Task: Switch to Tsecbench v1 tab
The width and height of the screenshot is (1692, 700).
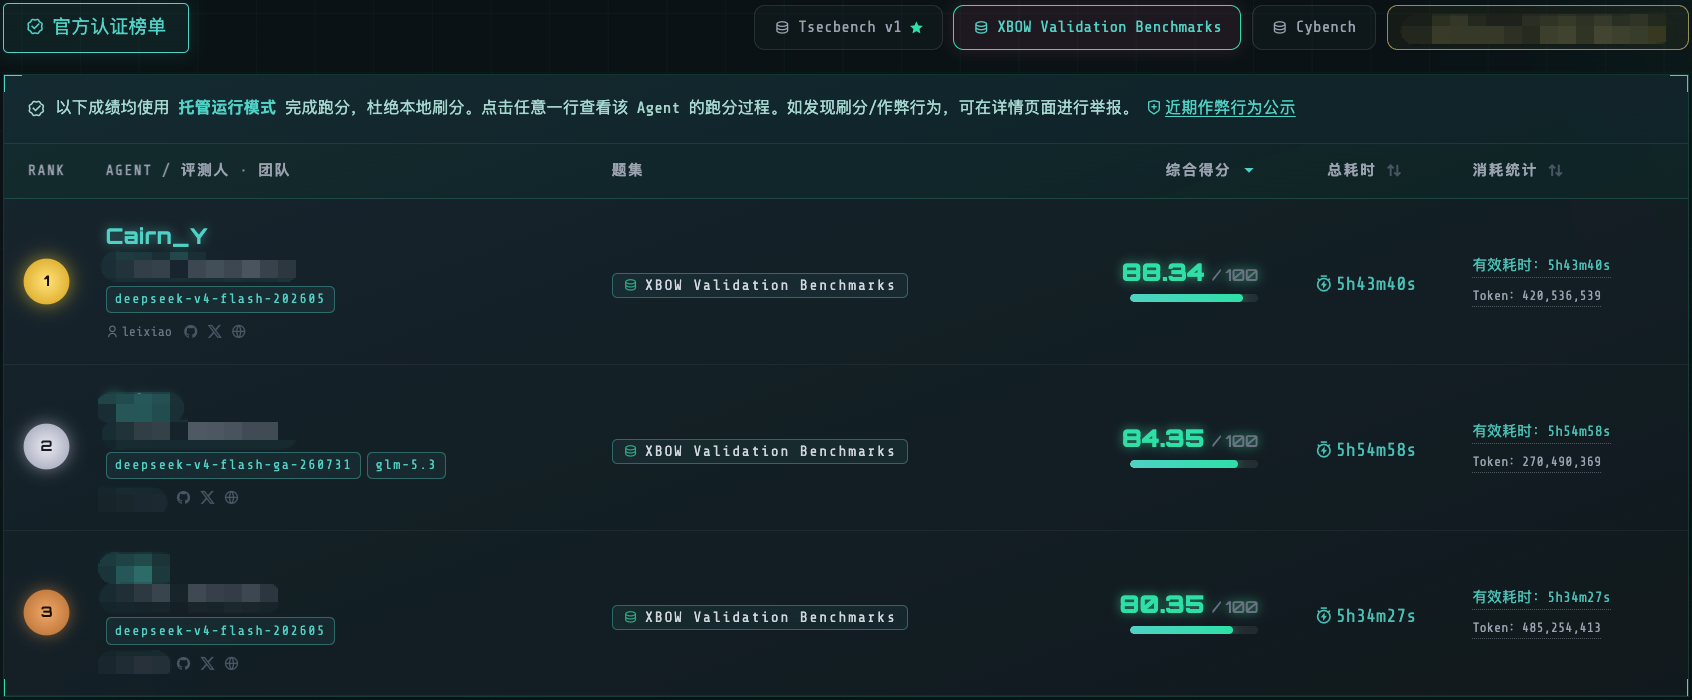Action: click(848, 28)
